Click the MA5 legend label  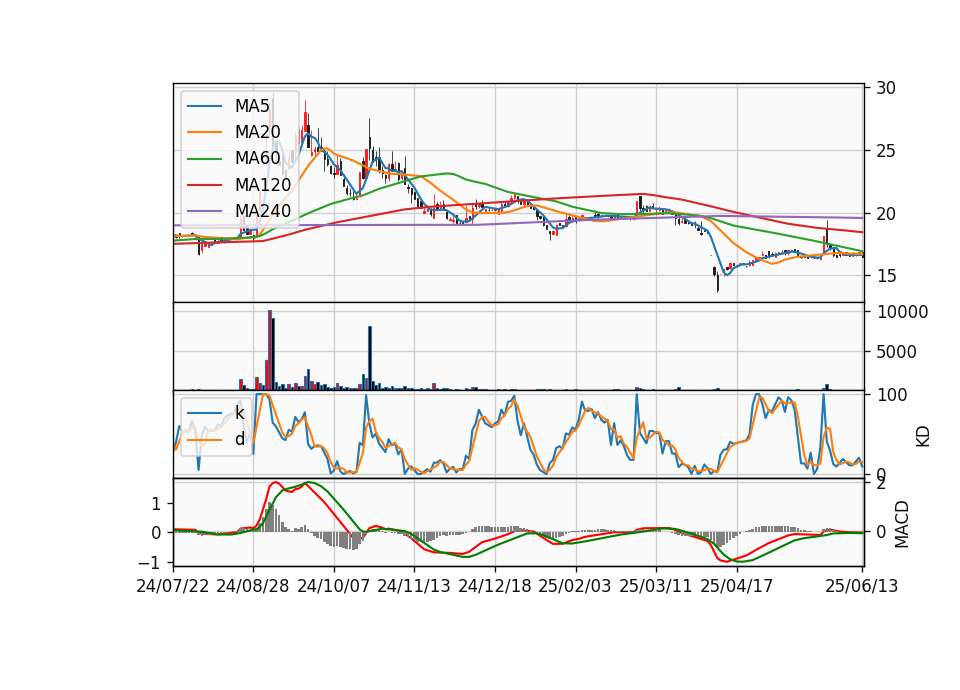click(x=252, y=106)
